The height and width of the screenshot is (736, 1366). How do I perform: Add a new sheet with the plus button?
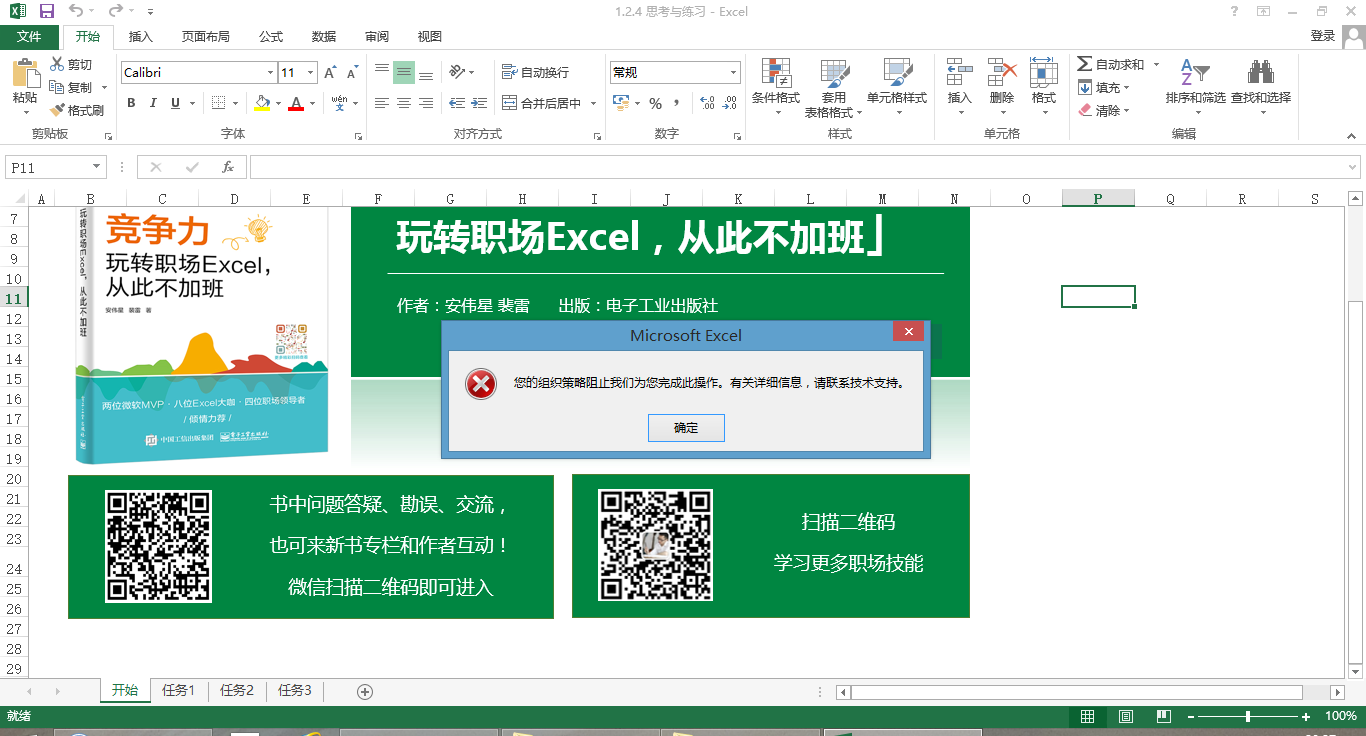click(365, 691)
